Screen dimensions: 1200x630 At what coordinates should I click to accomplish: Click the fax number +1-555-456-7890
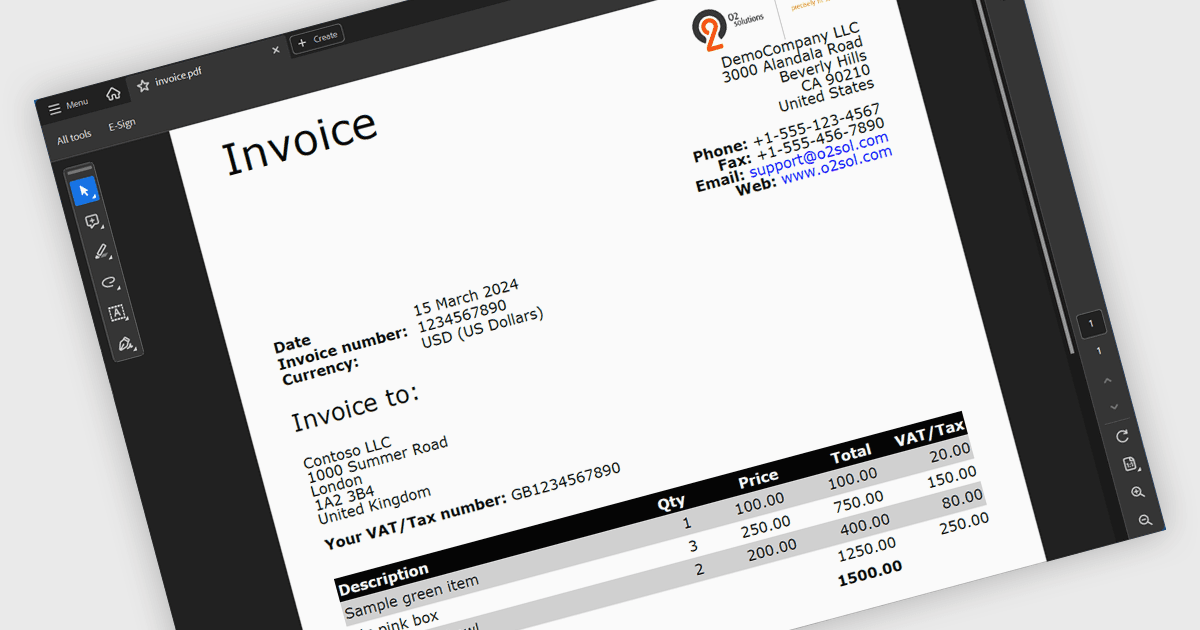821,140
